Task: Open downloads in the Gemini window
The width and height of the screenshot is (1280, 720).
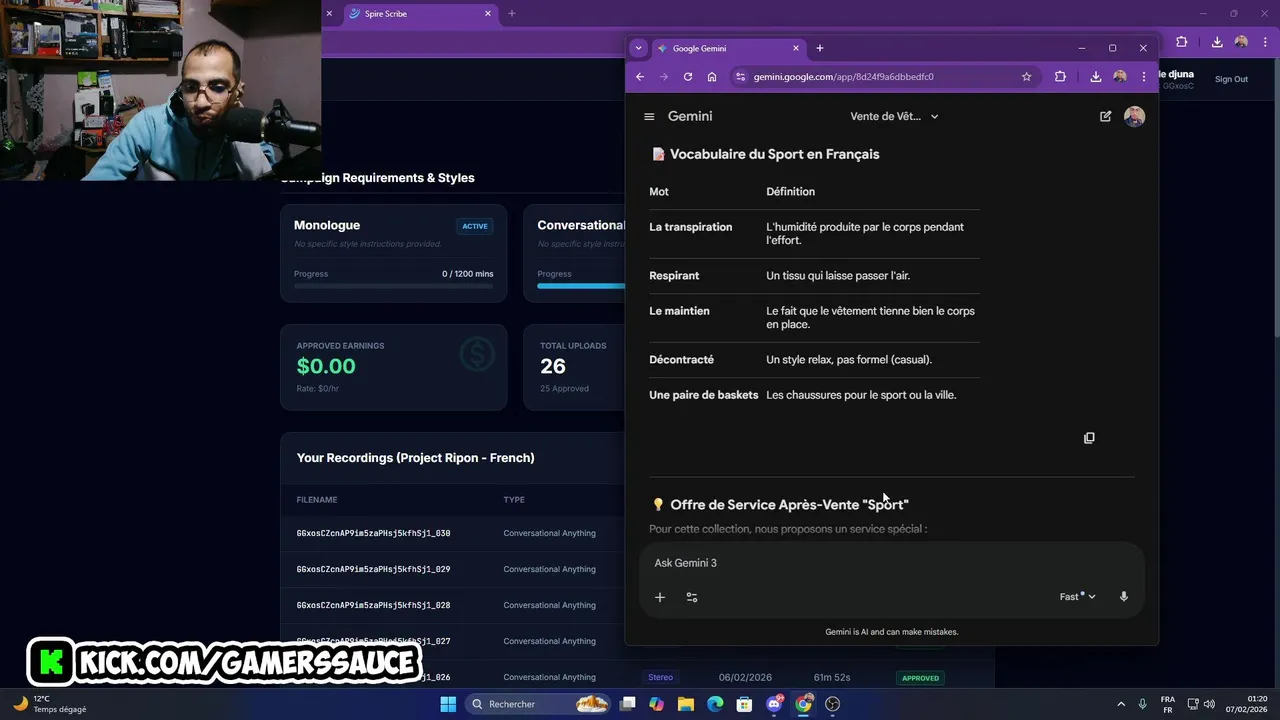Action: pyautogui.click(x=1096, y=76)
